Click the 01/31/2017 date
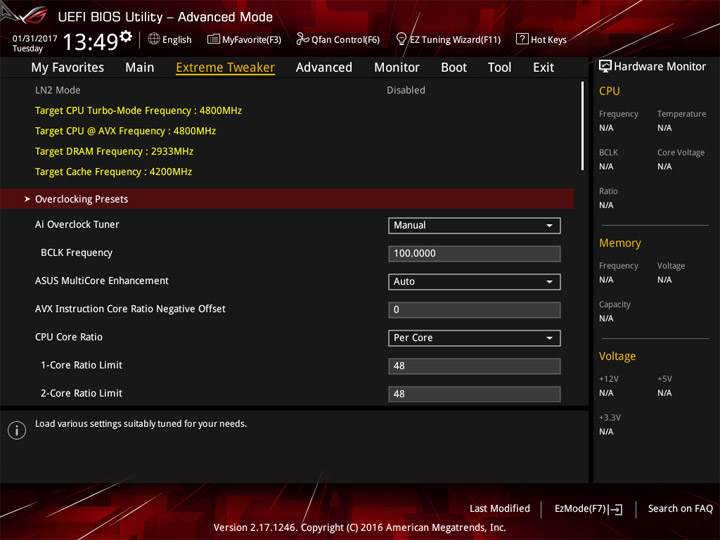 (x=35, y=39)
